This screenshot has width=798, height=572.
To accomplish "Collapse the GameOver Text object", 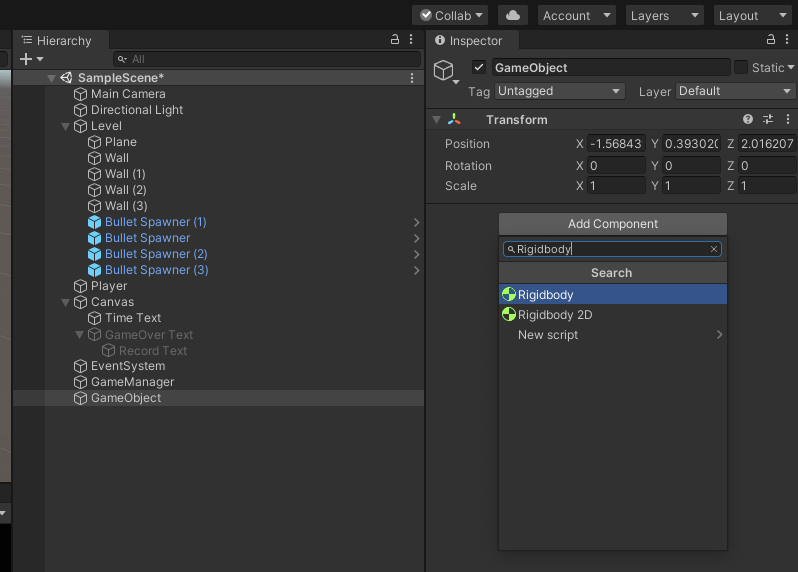I will click(79, 334).
